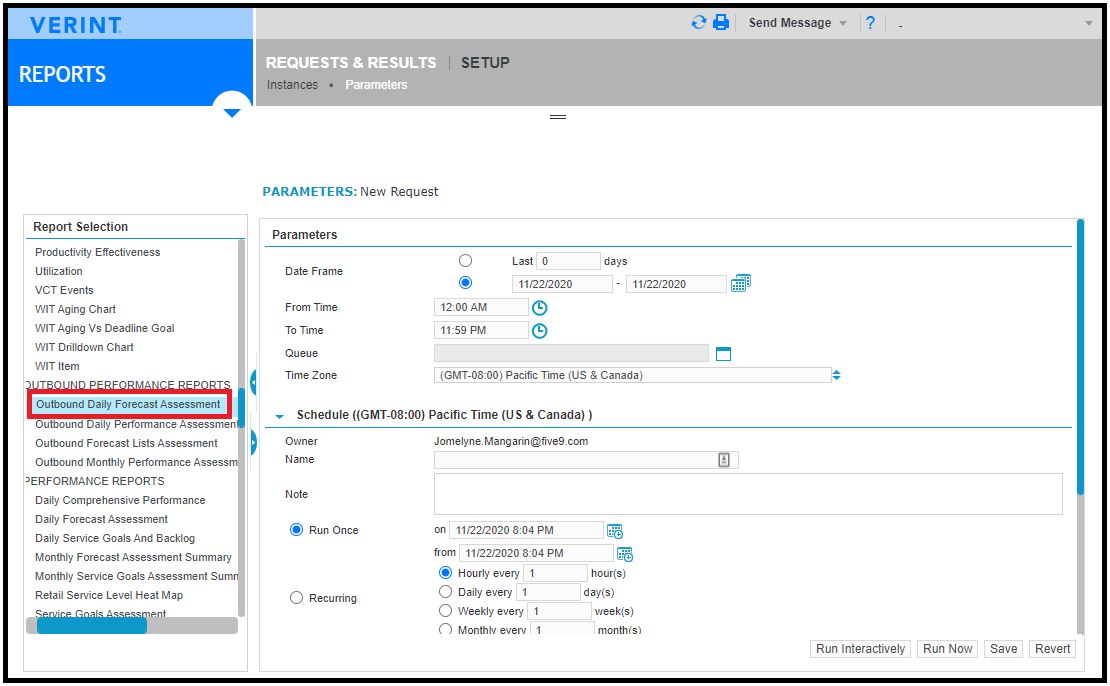Open help via question mark icon

click(870, 23)
